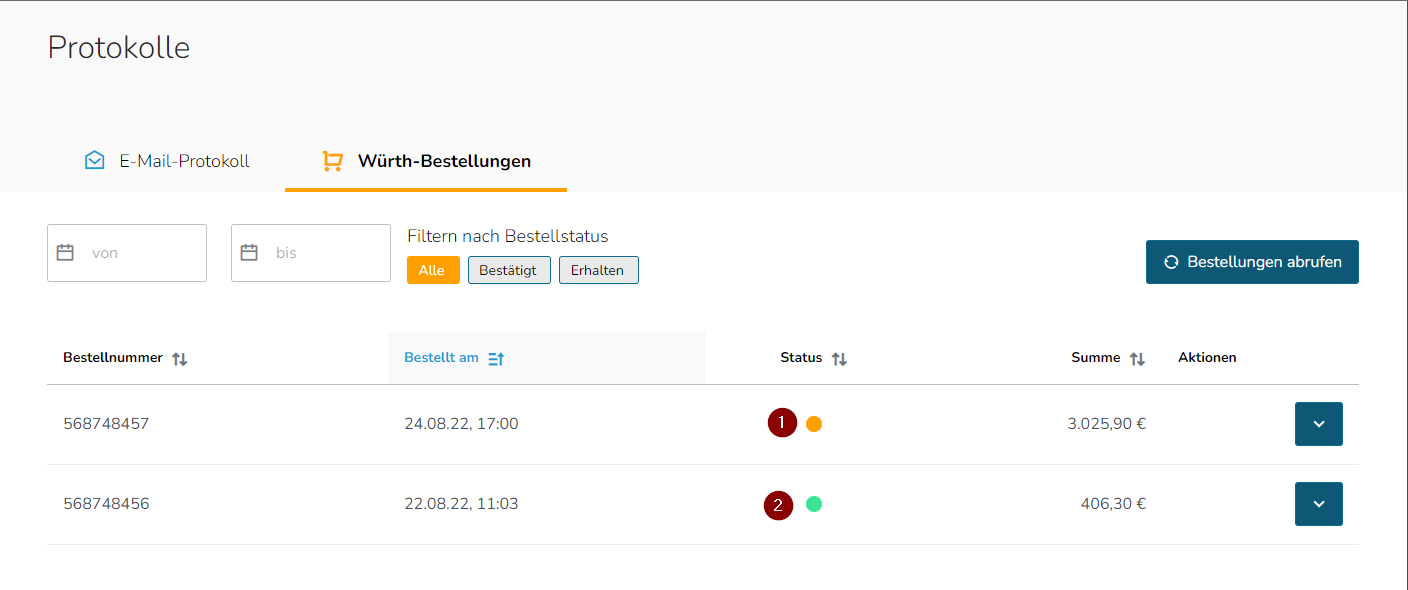Click the calendar icon in the bis field
The image size is (1408, 590).
point(249,253)
